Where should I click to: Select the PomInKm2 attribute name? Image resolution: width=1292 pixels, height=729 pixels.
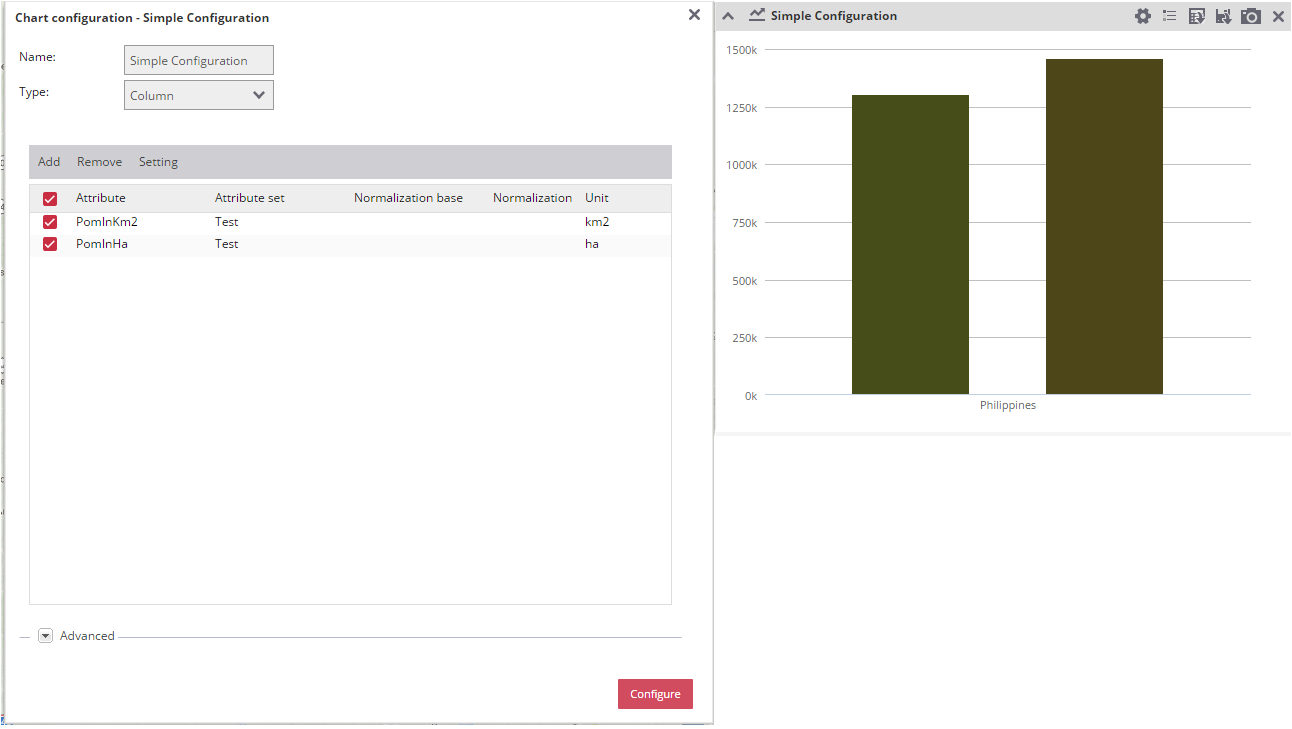(x=107, y=222)
